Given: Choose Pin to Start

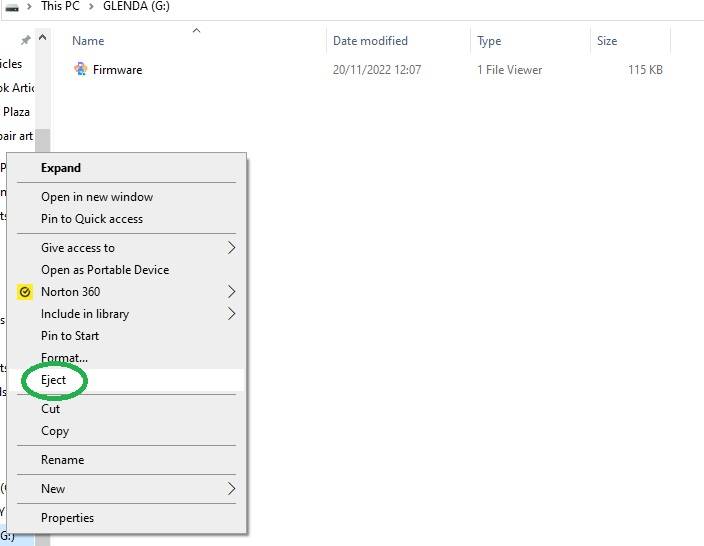Looking at the screenshot, I should pyautogui.click(x=127, y=336).
